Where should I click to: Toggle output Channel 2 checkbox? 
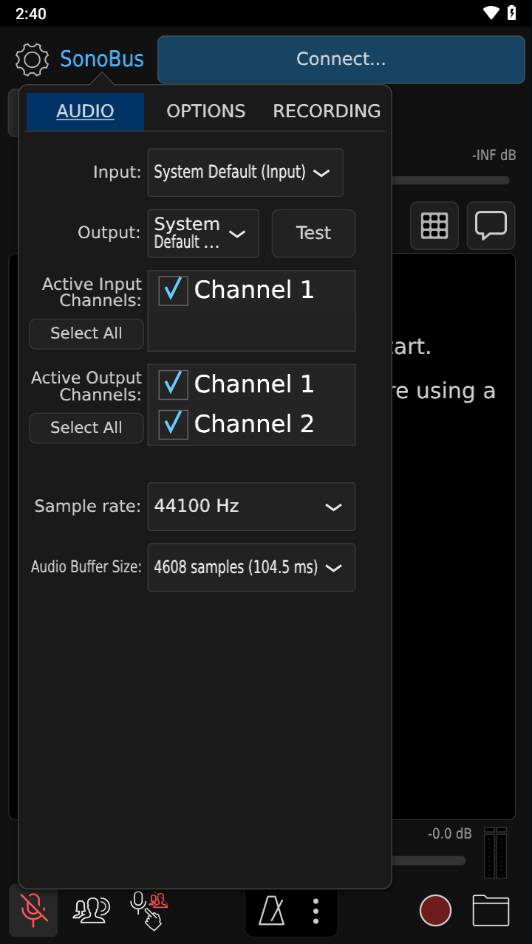pyautogui.click(x=173, y=424)
